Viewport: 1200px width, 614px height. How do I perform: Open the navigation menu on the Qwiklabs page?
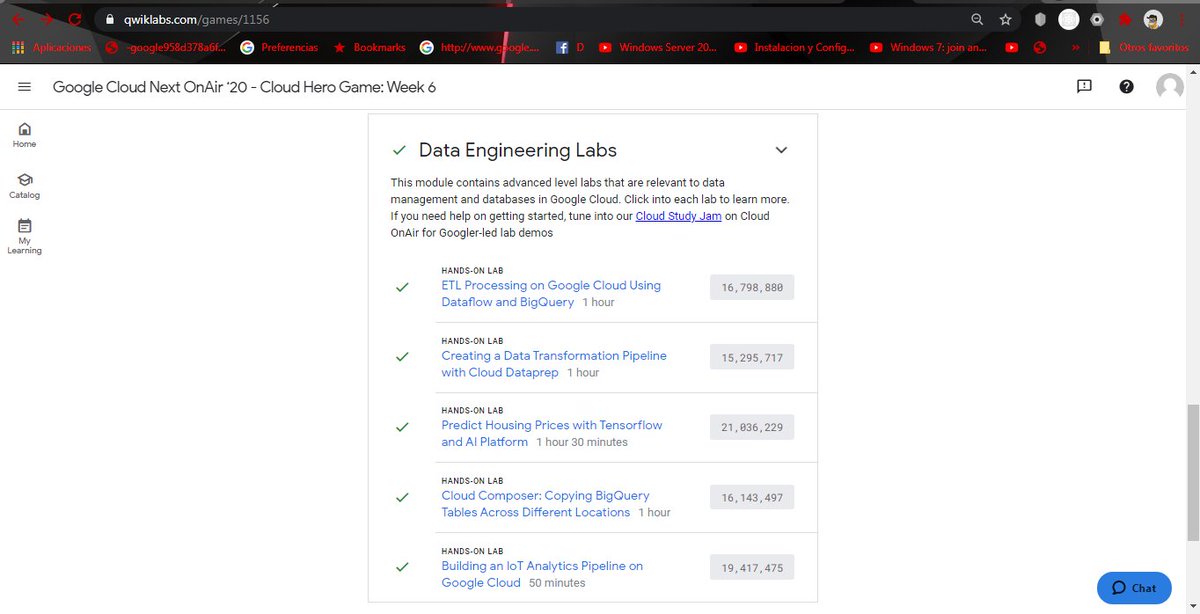(24, 86)
